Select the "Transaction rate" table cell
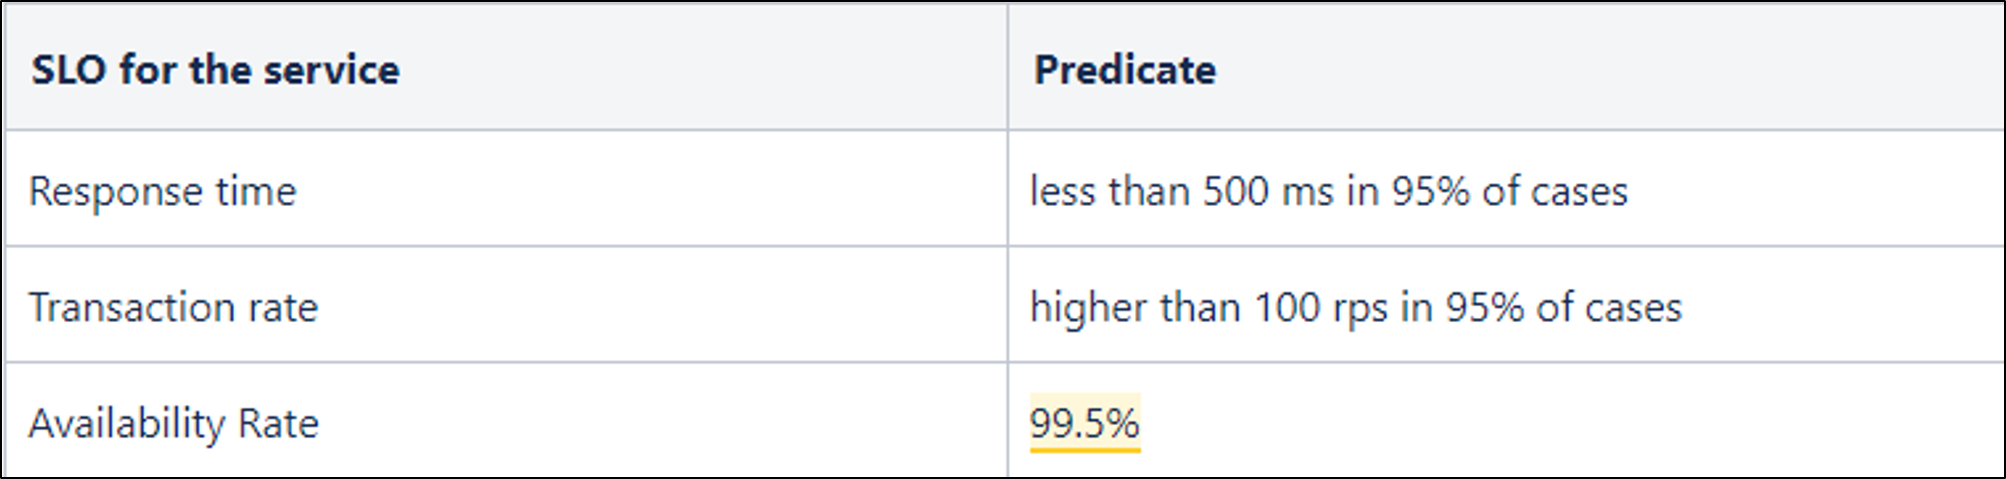This screenshot has width=2006, height=479. tap(173, 307)
